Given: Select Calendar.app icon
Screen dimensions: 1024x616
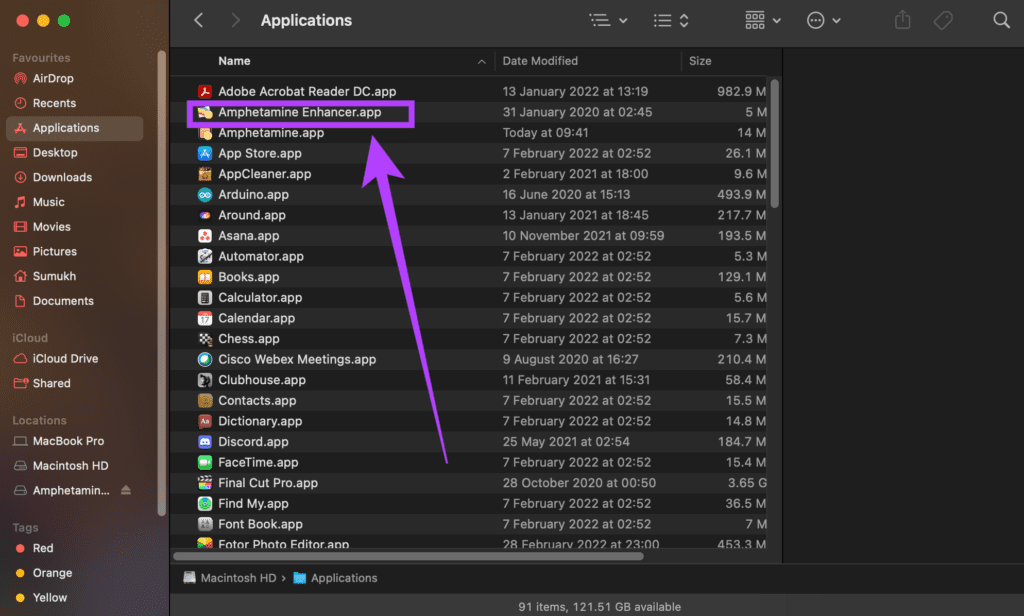Looking at the screenshot, I should point(205,318).
